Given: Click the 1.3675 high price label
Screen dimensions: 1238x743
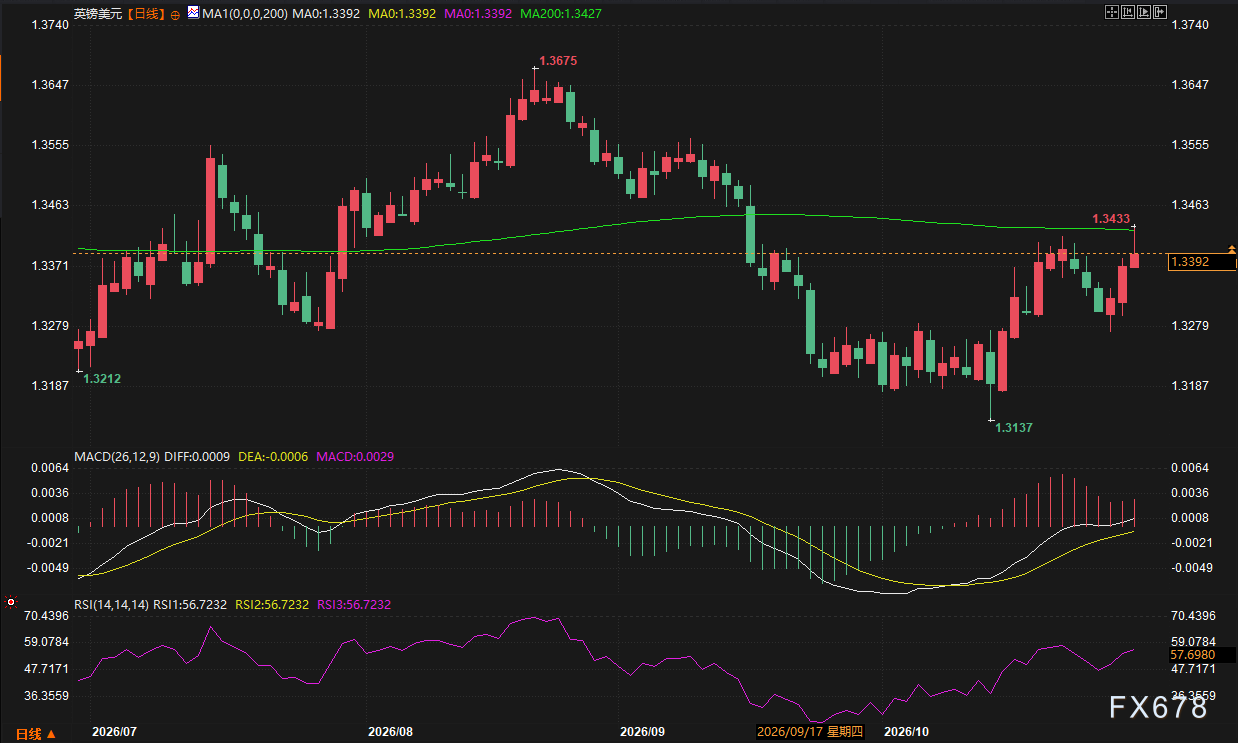Looking at the screenshot, I should (558, 61).
